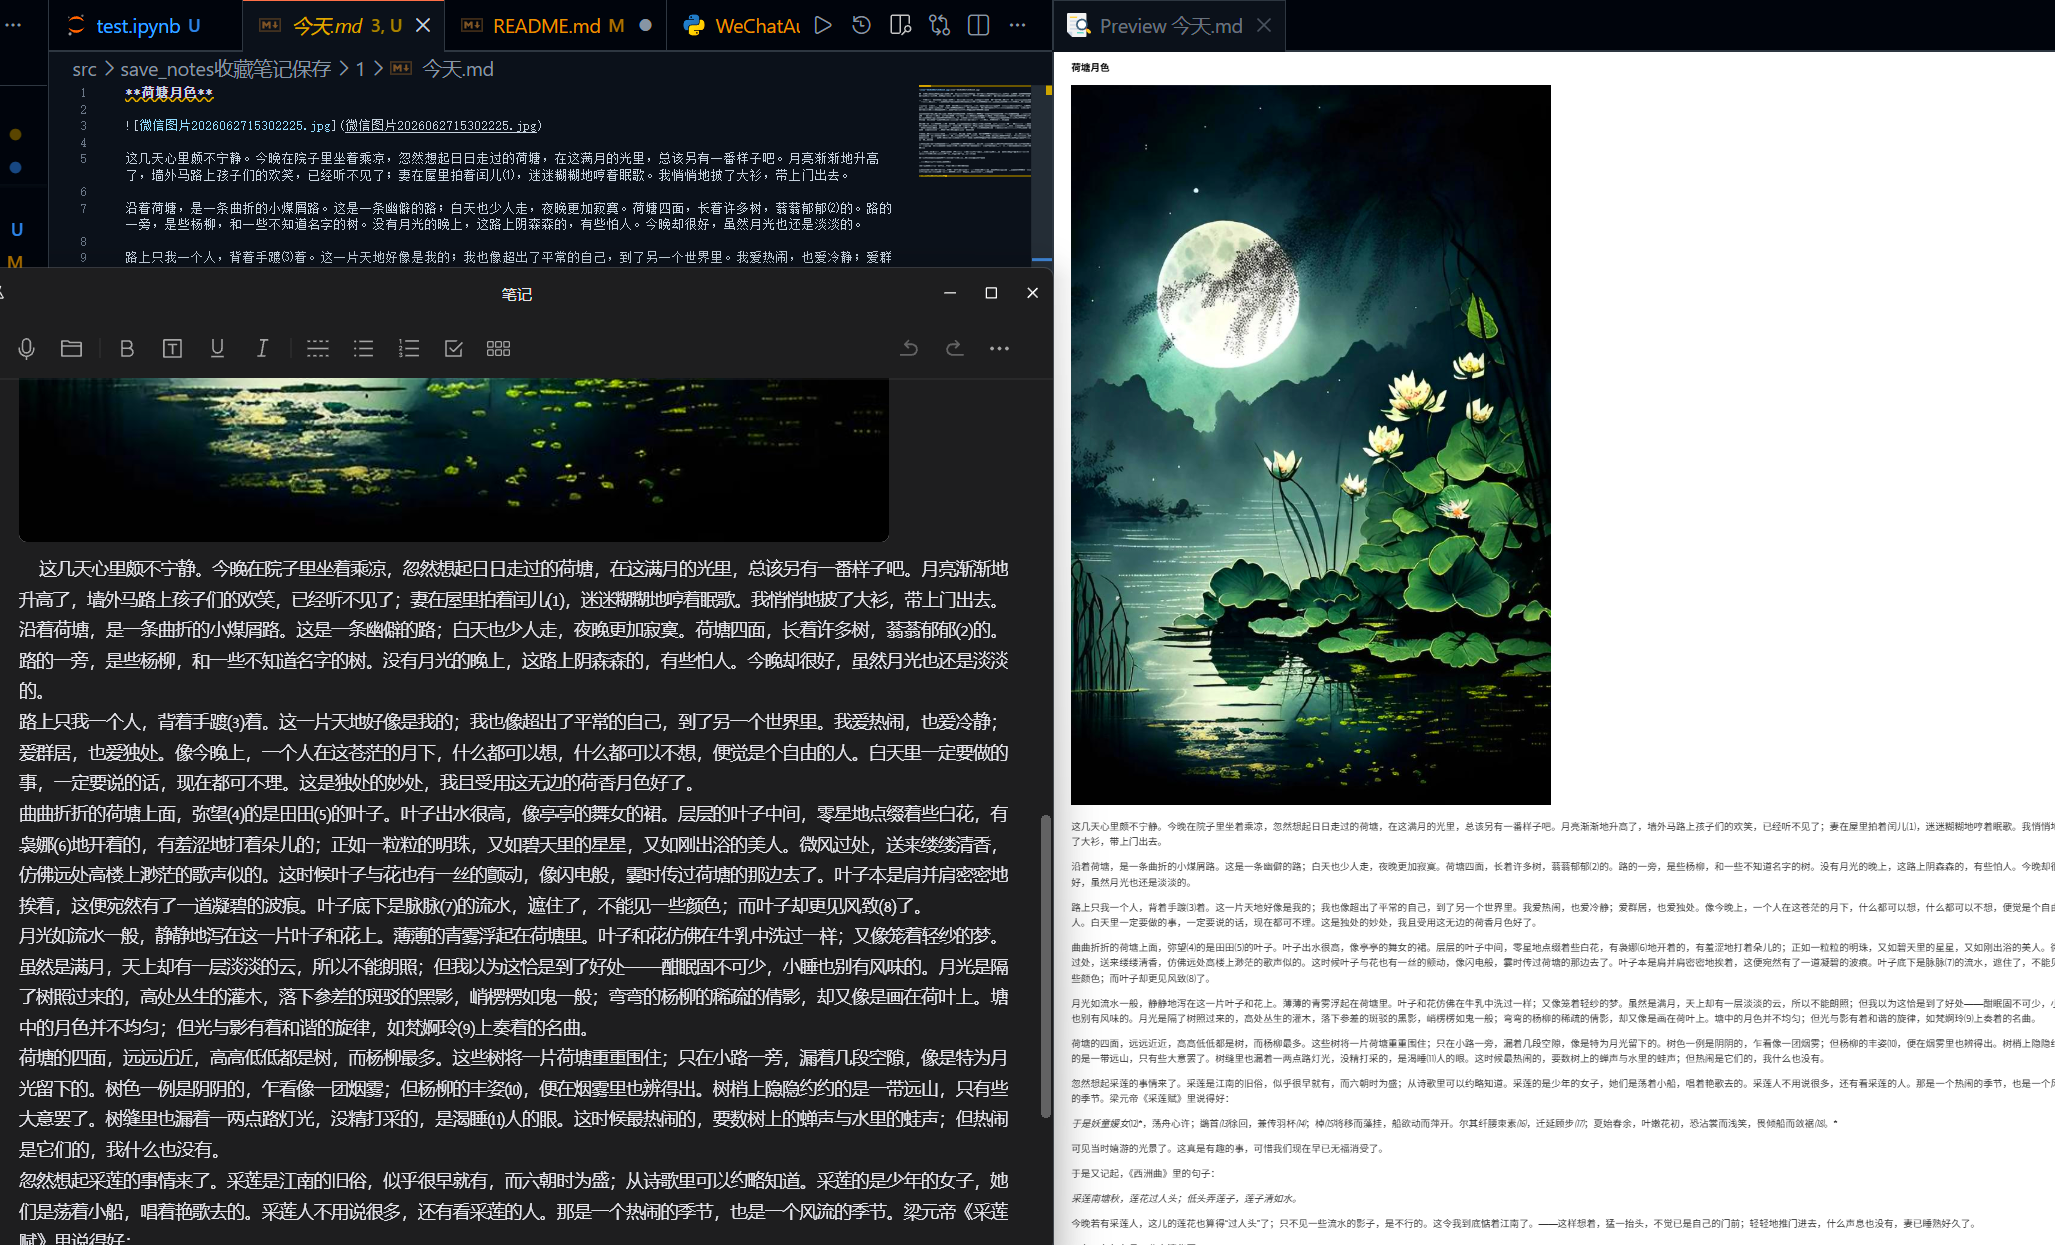The height and width of the screenshot is (1245, 2055).
Task: Click the '1' folder breadcrumb
Action: point(360,69)
